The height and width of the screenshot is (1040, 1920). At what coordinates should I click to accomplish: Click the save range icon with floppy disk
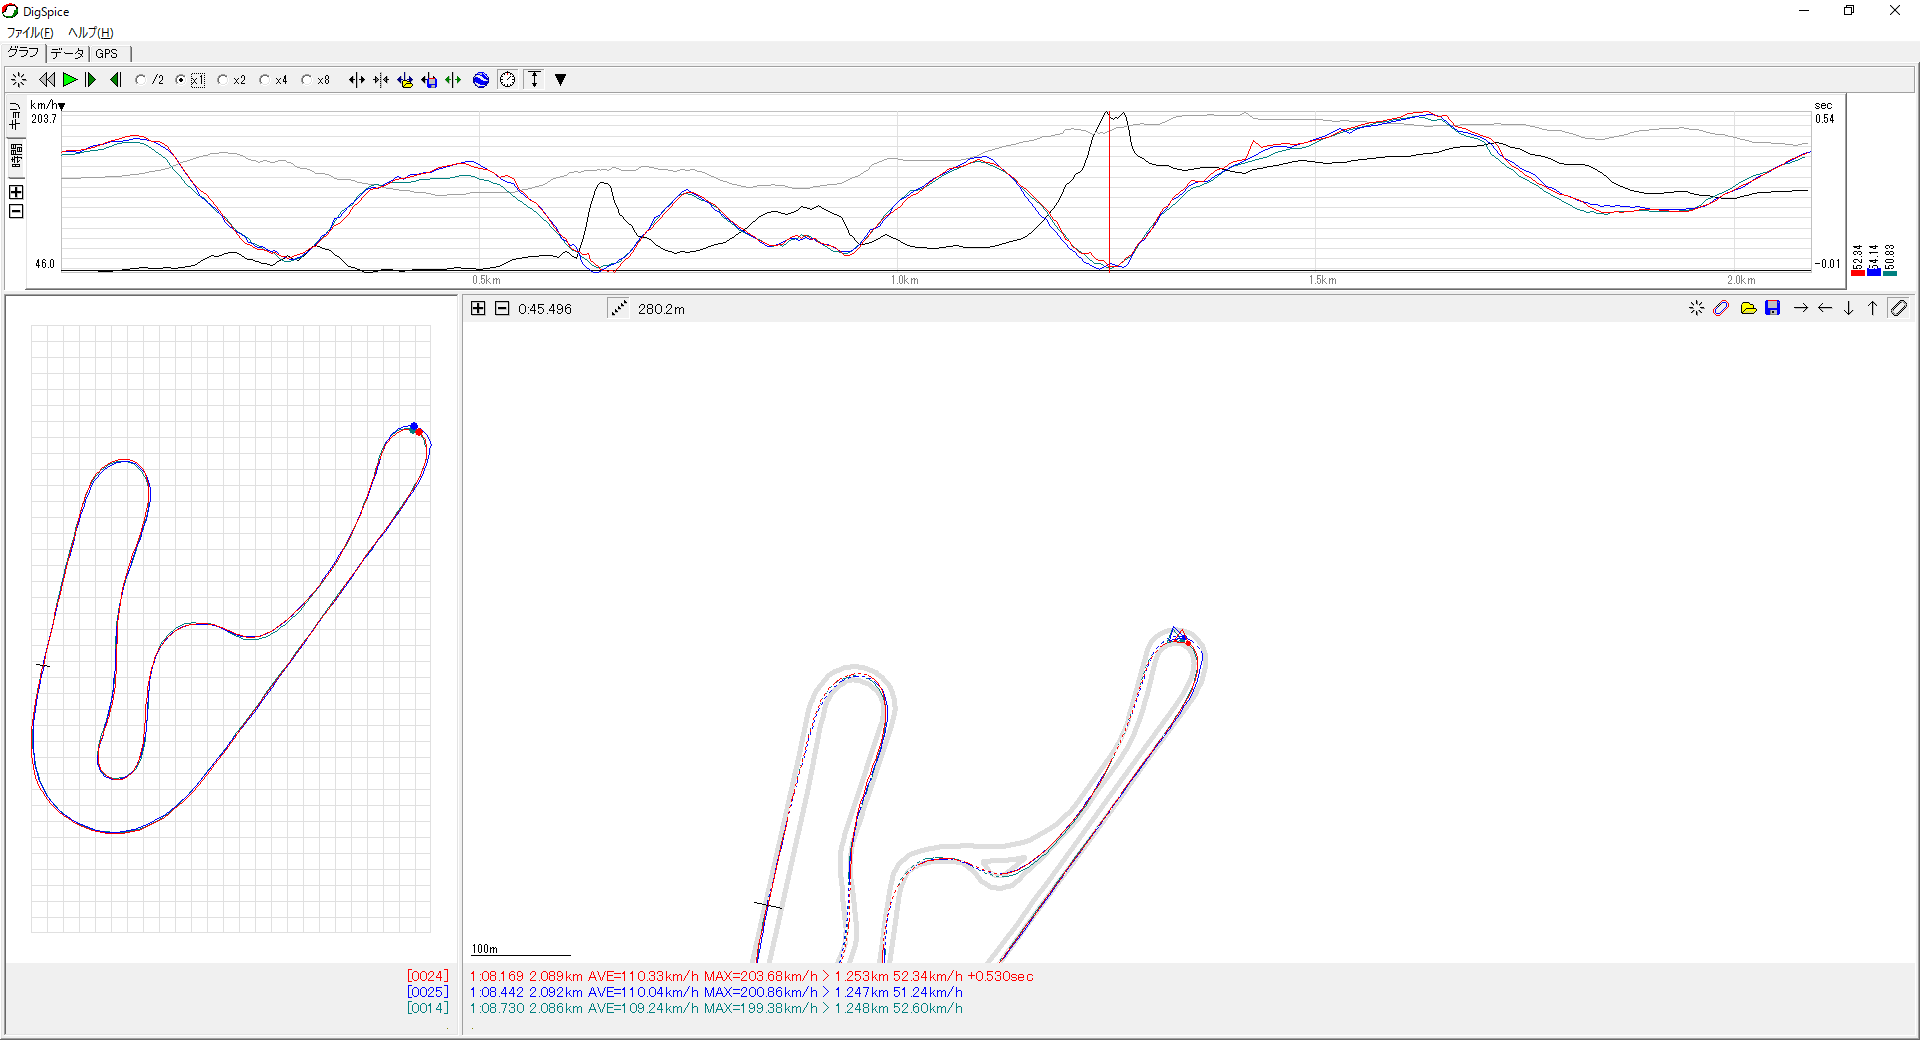[429, 80]
